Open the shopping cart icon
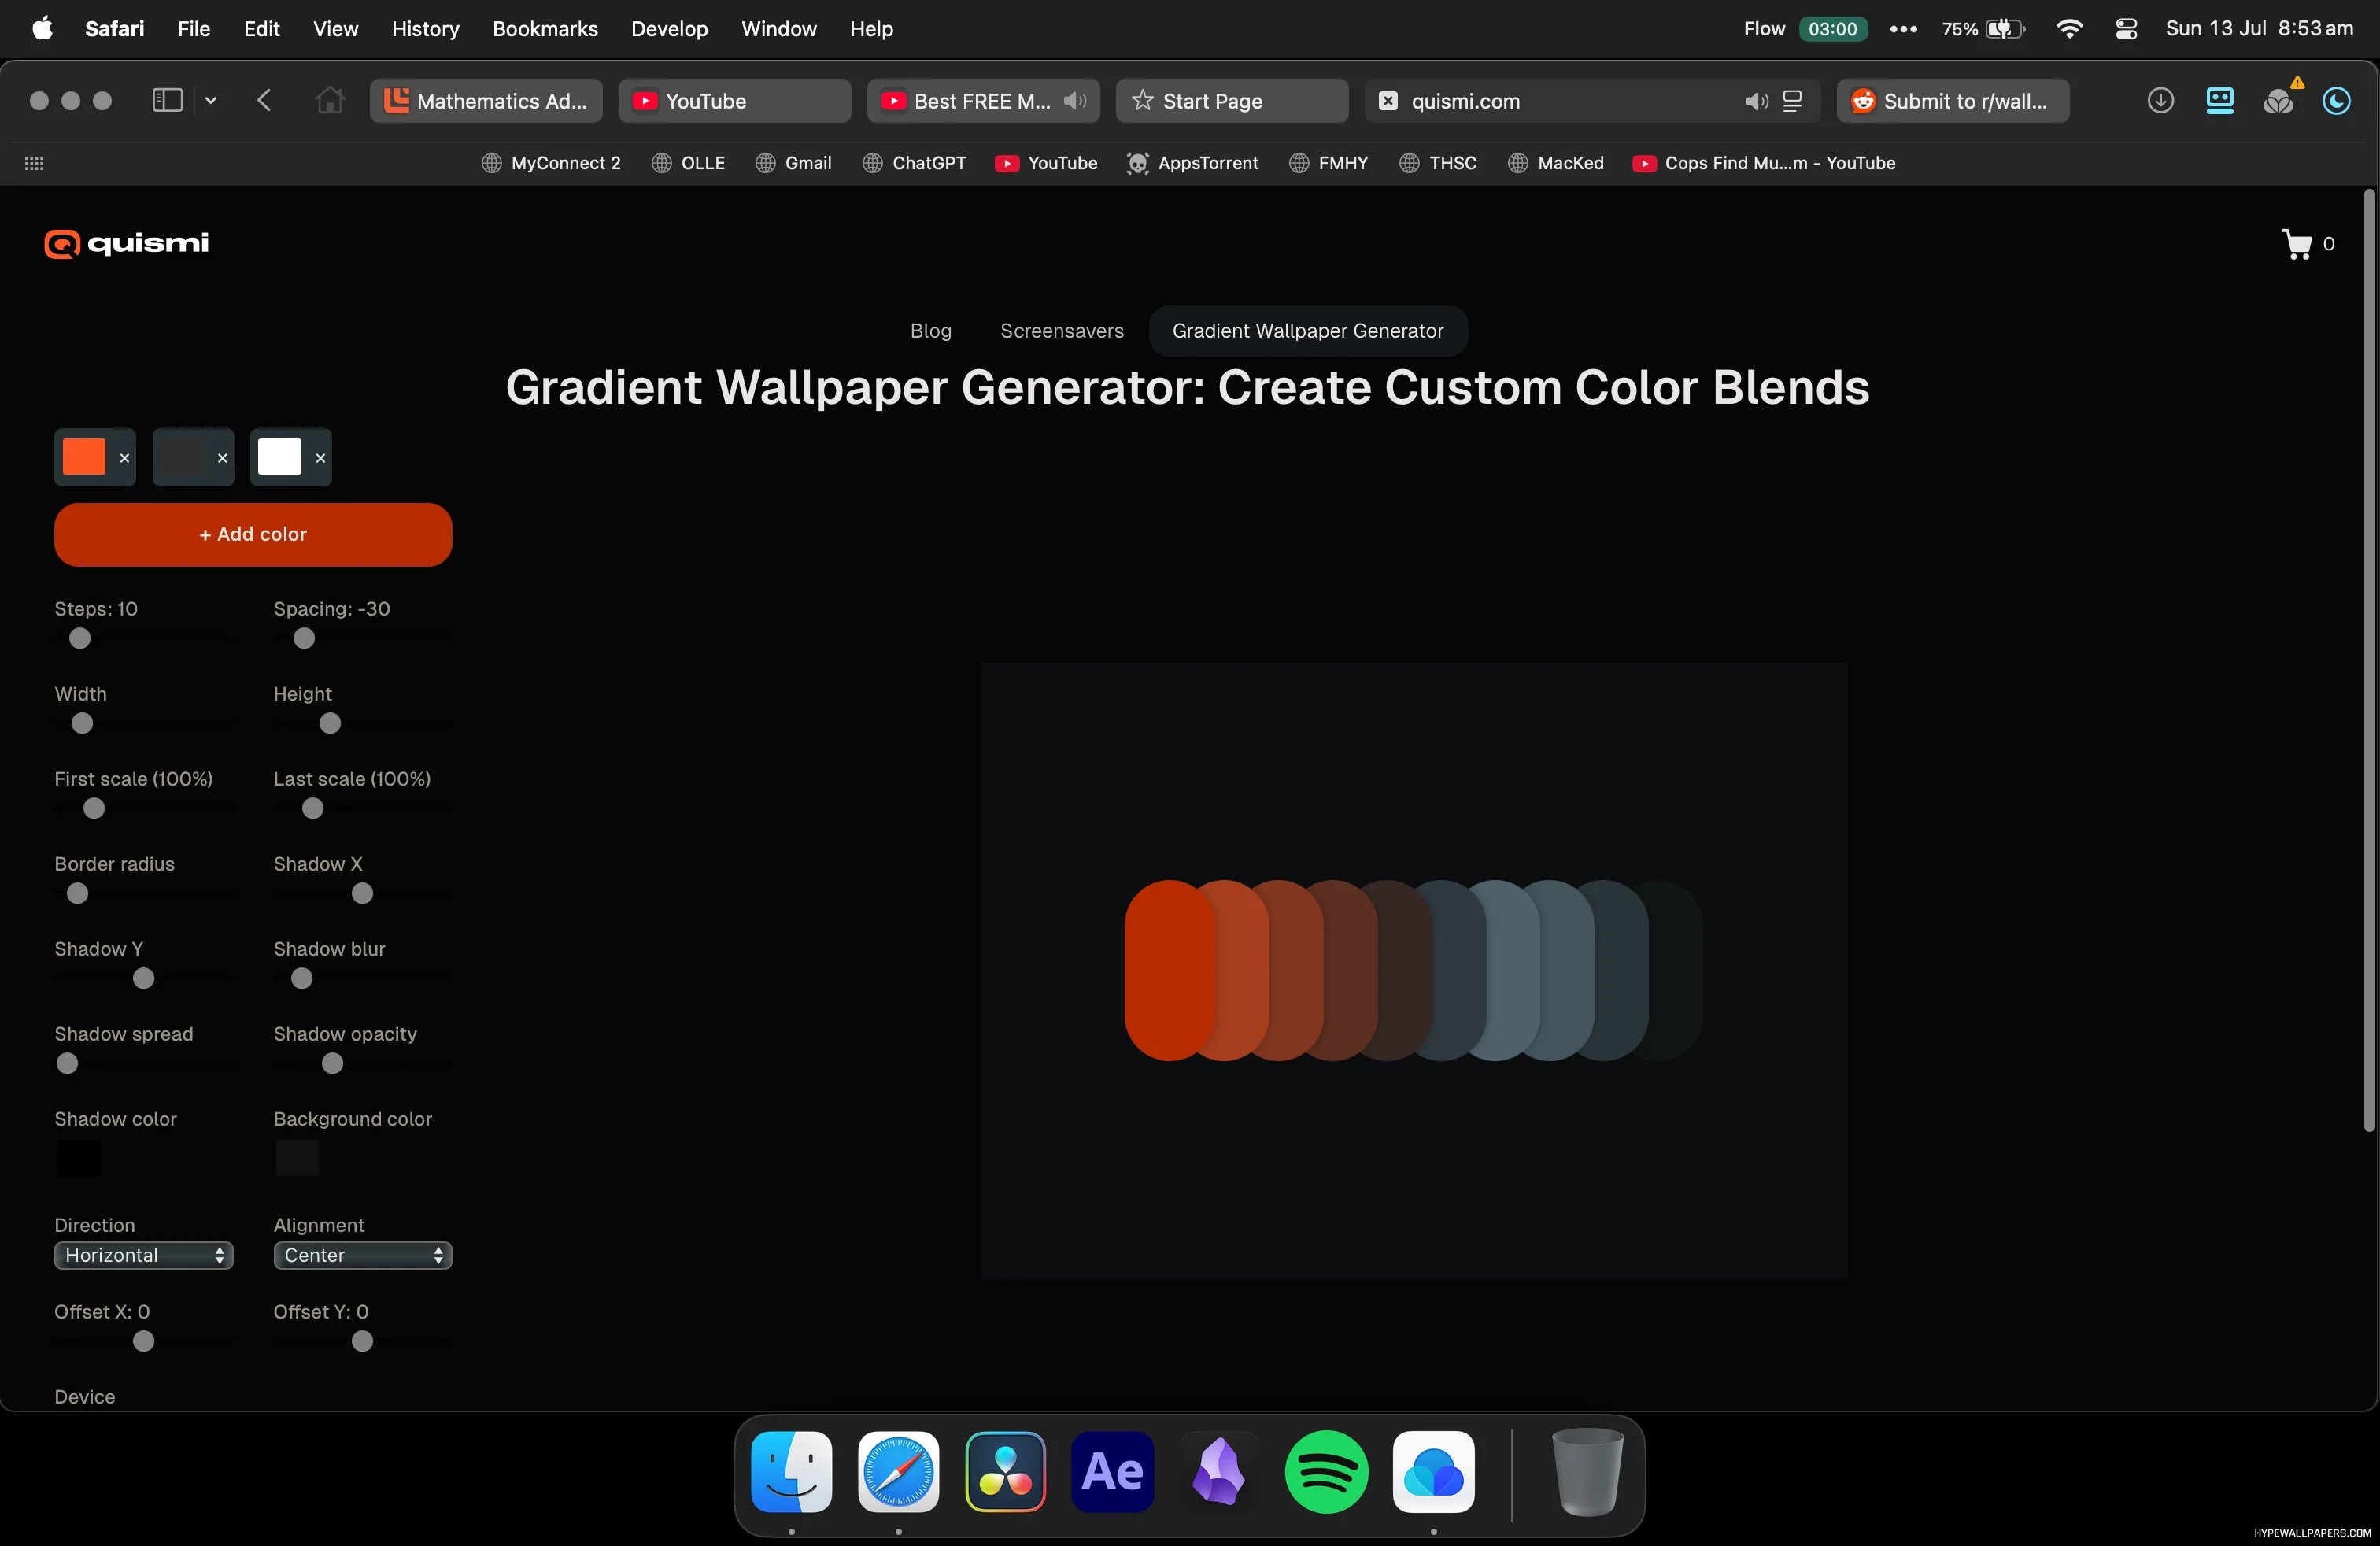 point(2296,244)
